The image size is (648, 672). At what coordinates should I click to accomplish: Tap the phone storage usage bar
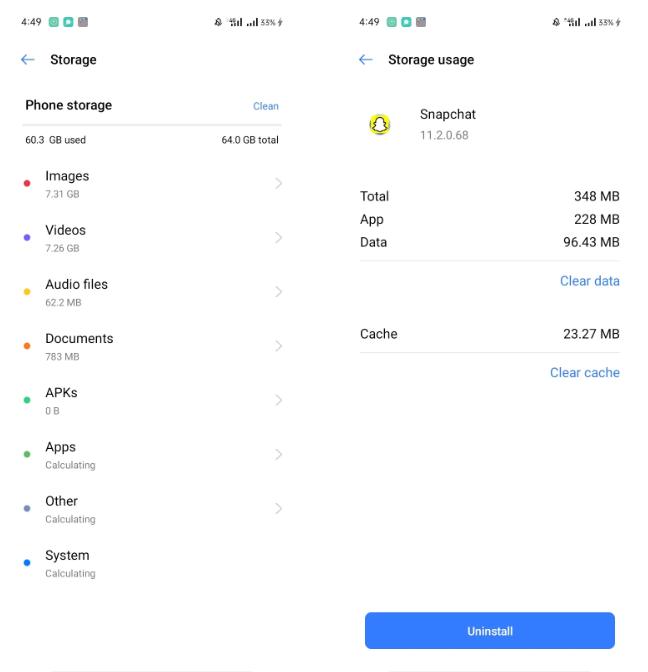pyautogui.click(x=152, y=126)
